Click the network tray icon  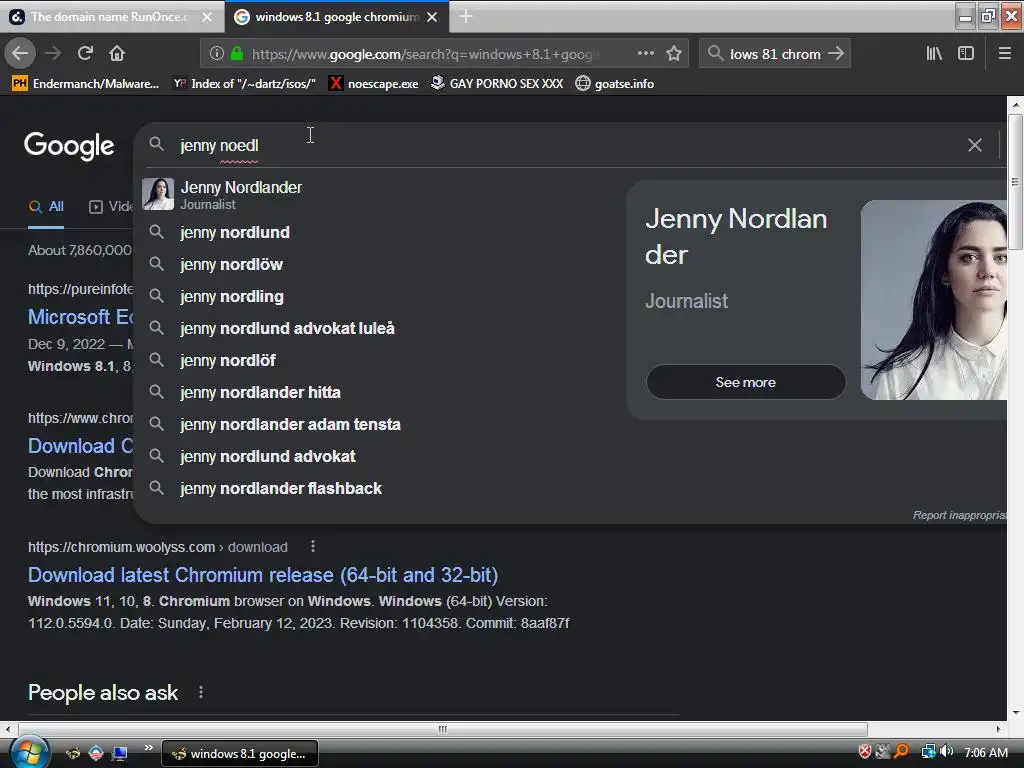(x=928, y=752)
